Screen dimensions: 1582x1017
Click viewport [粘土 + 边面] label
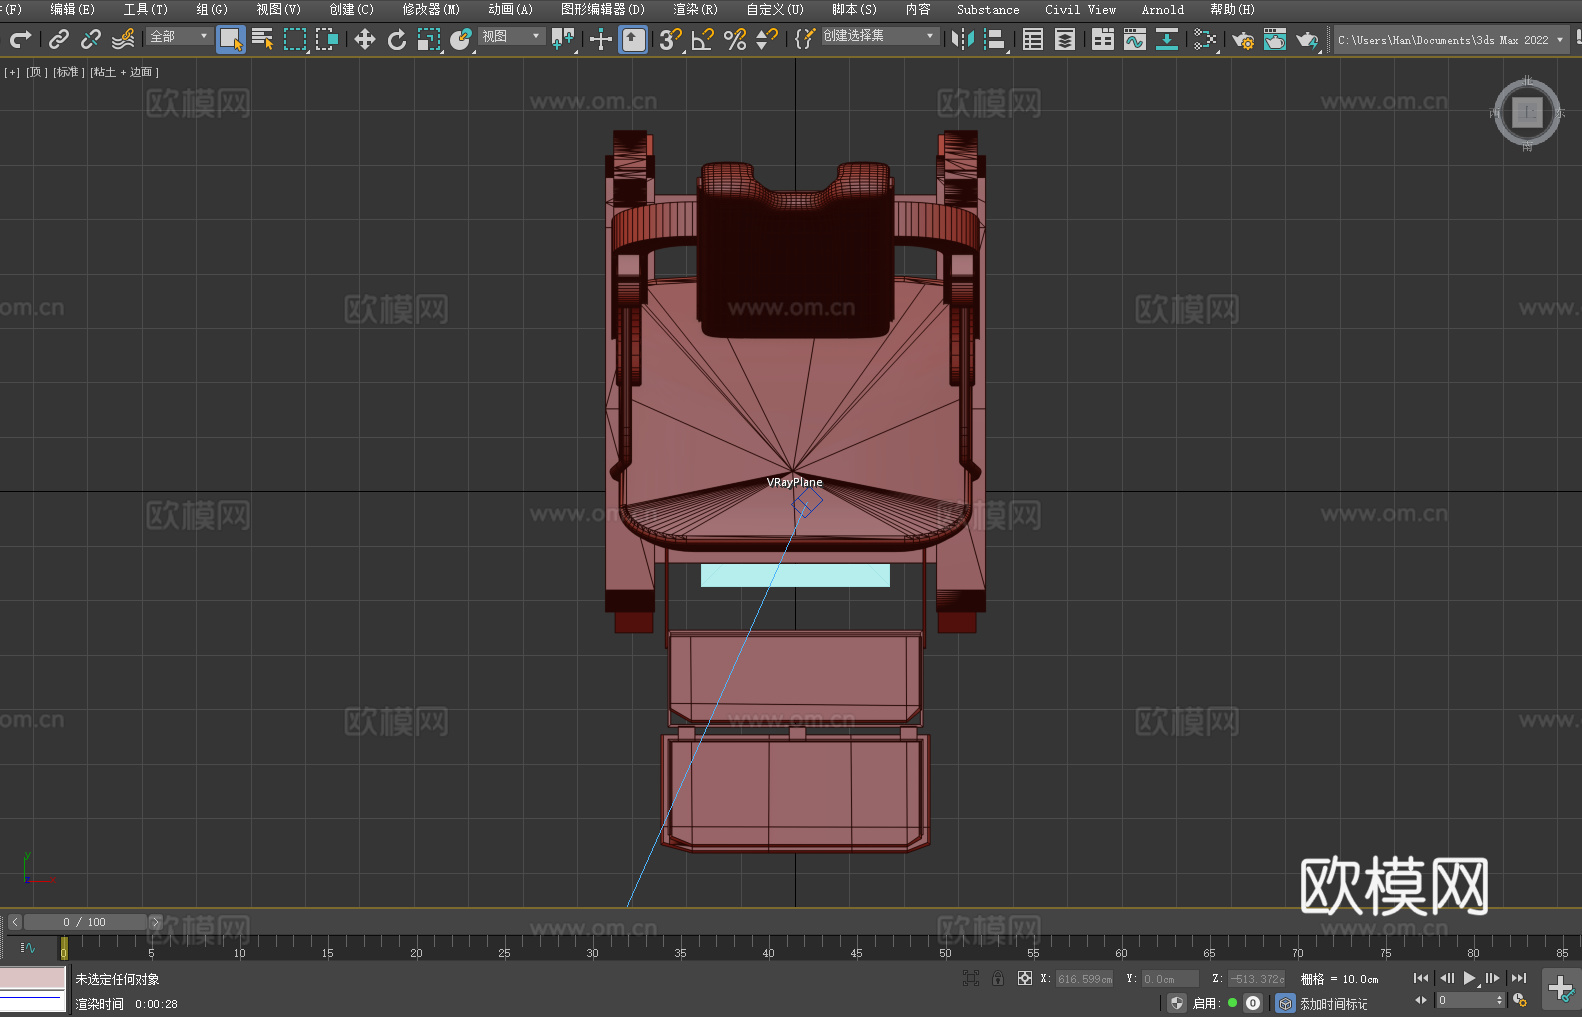coord(124,72)
